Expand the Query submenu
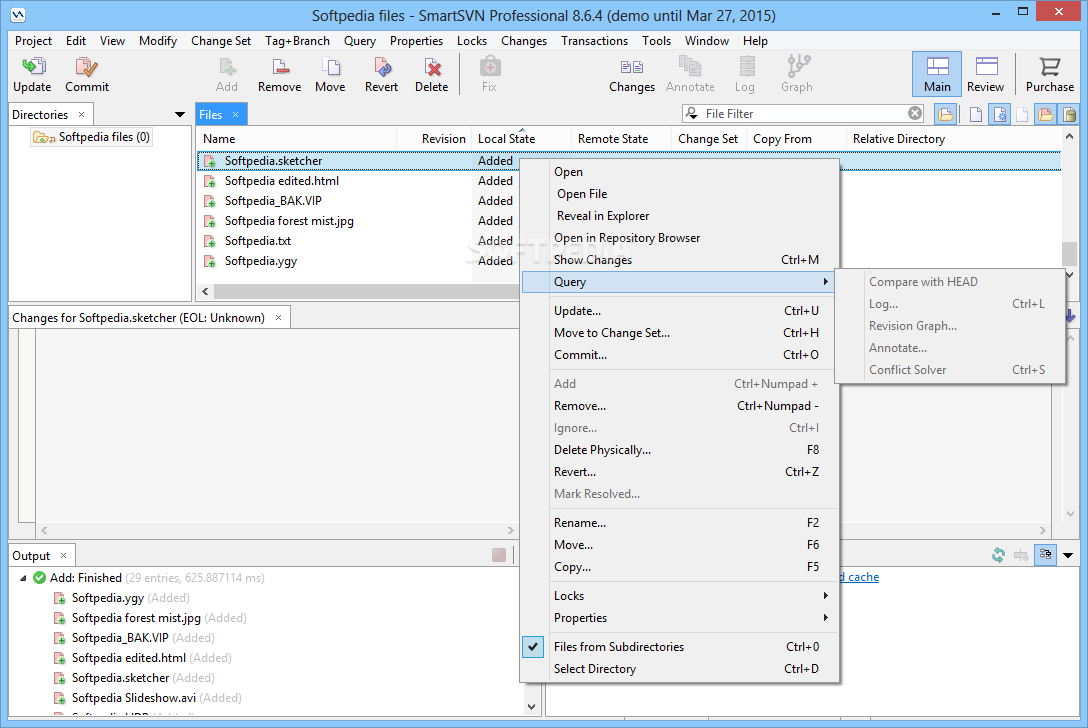This screenshot has width=1088, height=728. point(679,282)
